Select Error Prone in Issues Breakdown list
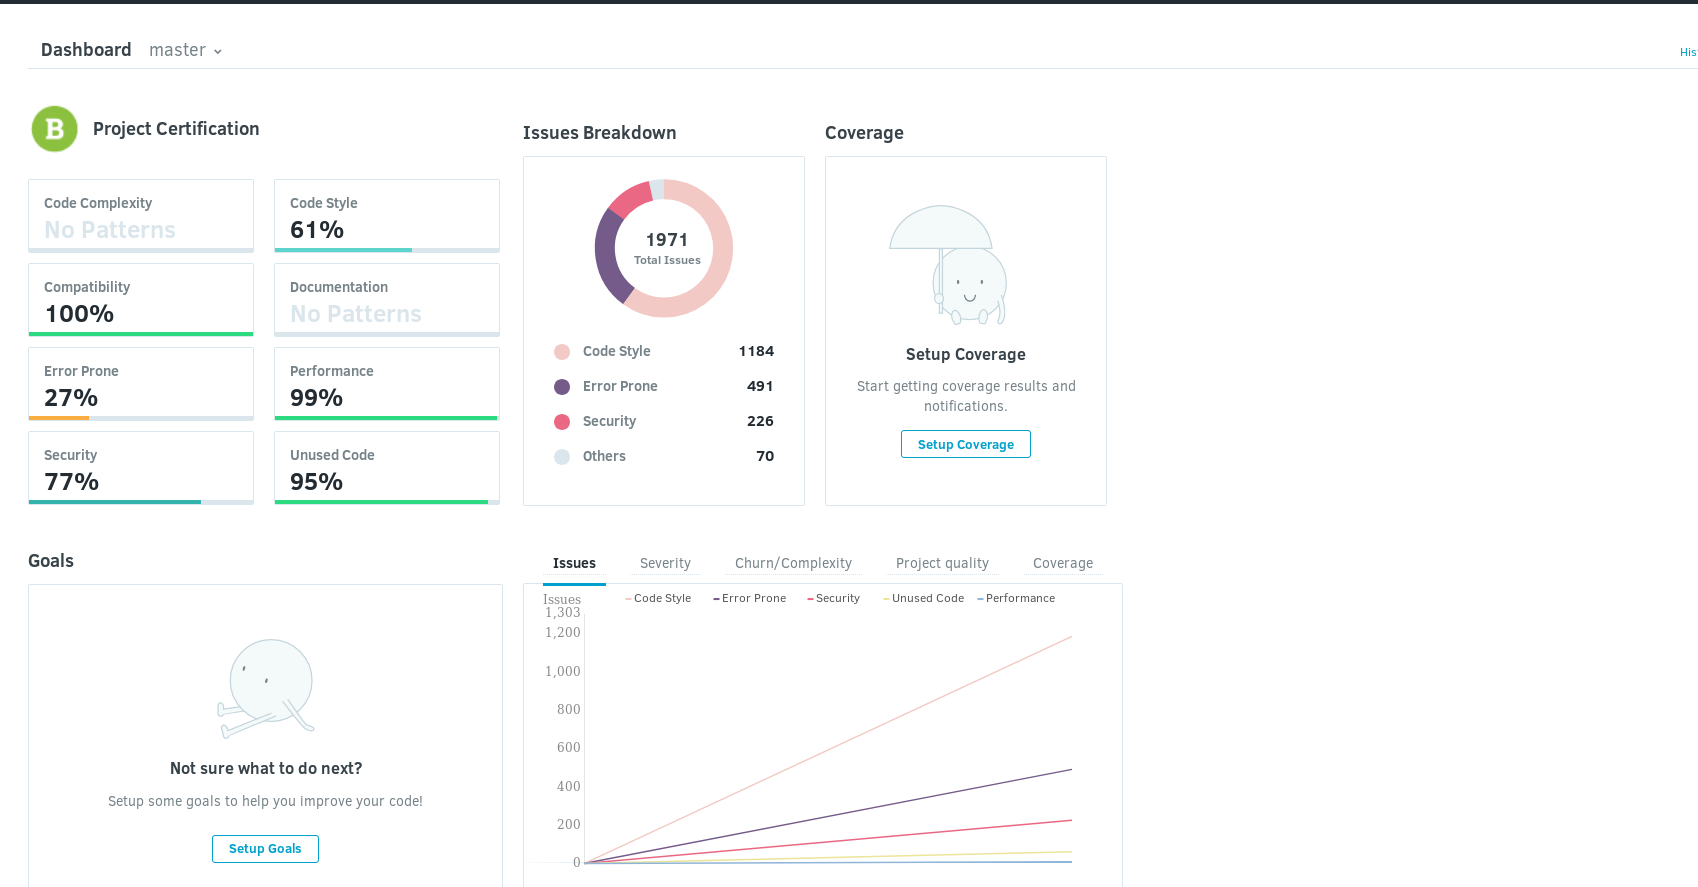 (x=620, y=386)
